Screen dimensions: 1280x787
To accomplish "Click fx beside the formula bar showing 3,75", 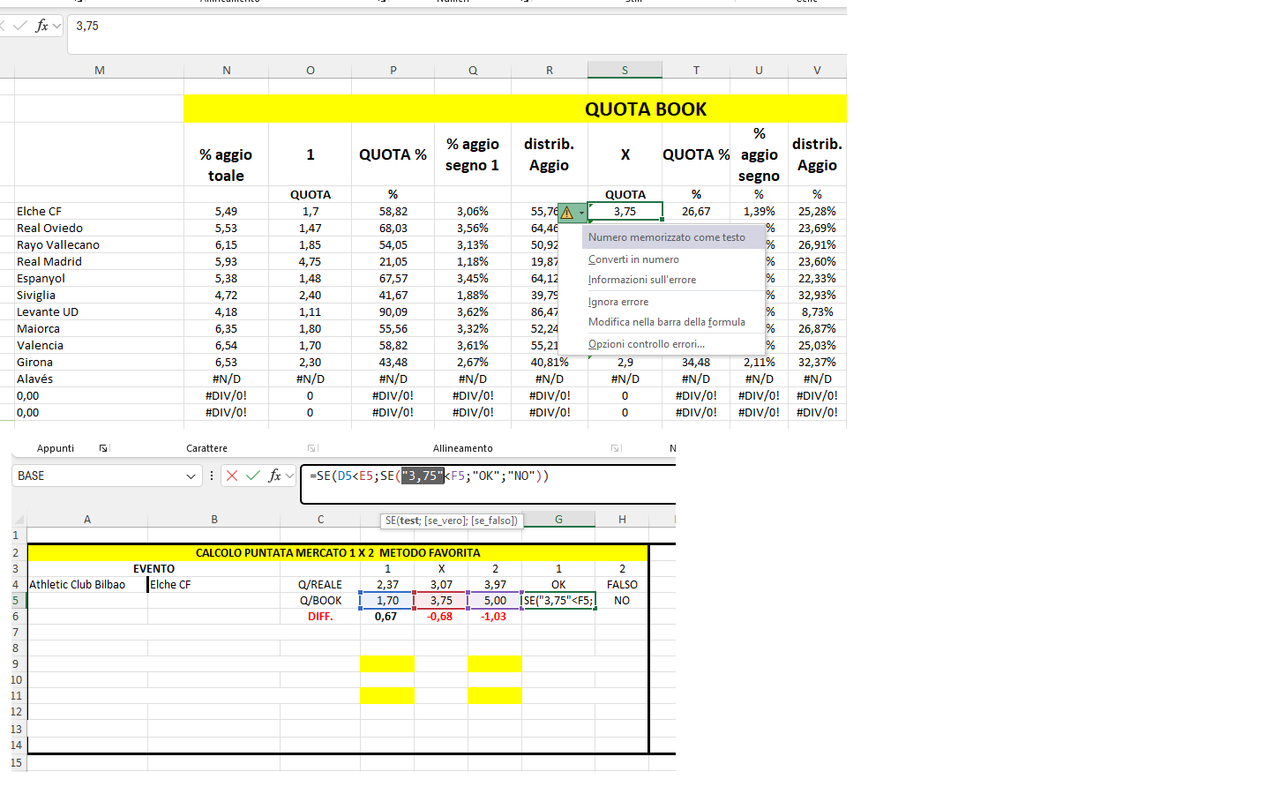I will pos(41,26).
